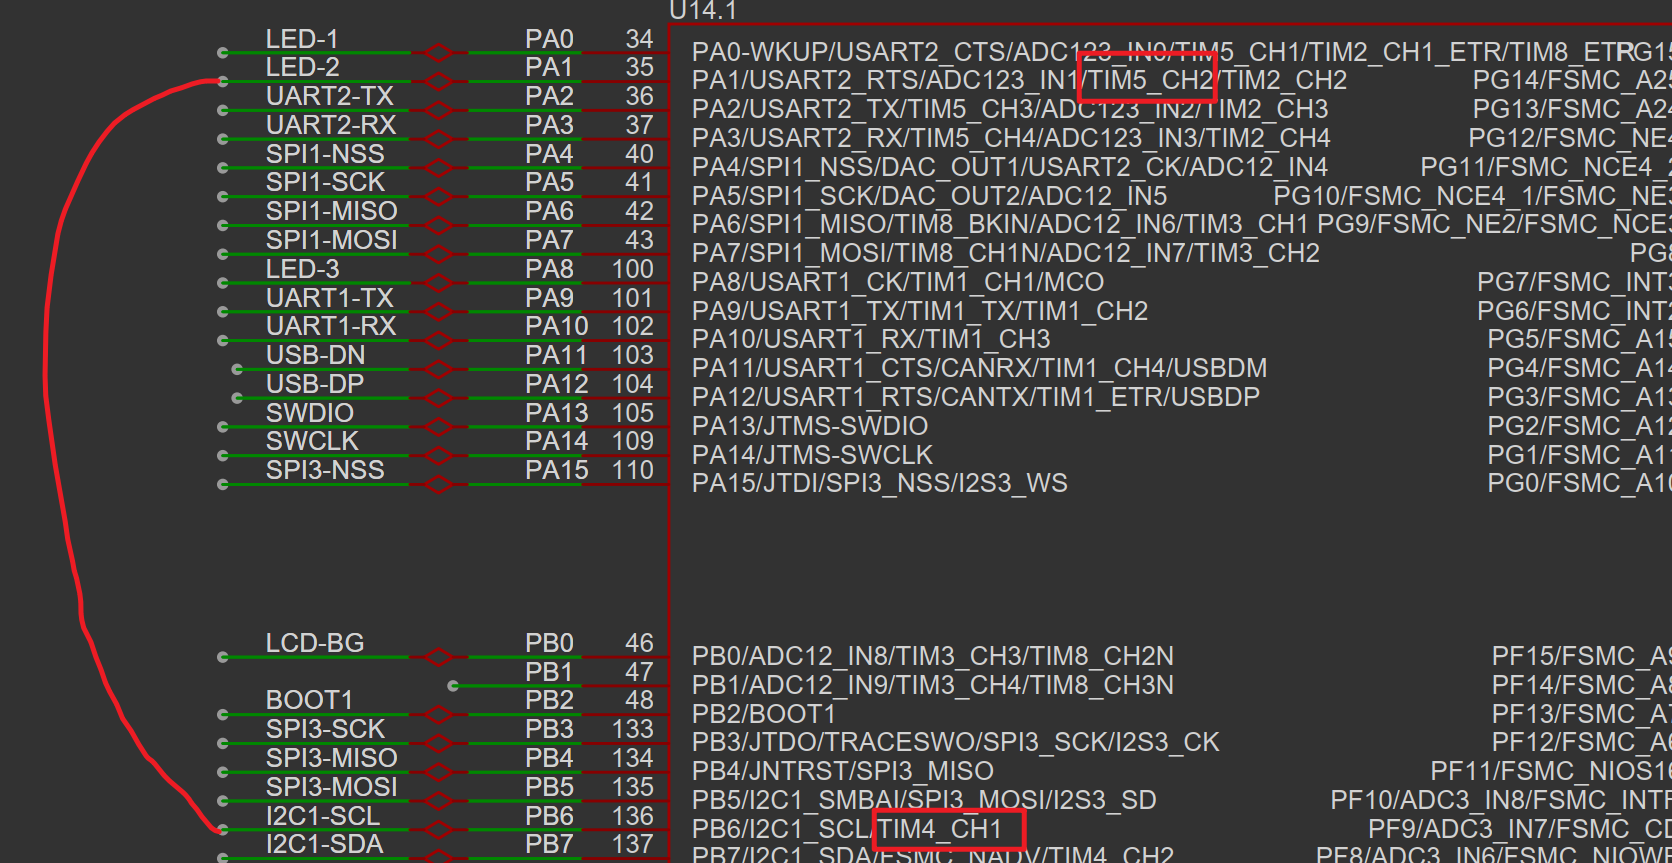Select pin number 100
1672x863 pixels.
(633, 269)
